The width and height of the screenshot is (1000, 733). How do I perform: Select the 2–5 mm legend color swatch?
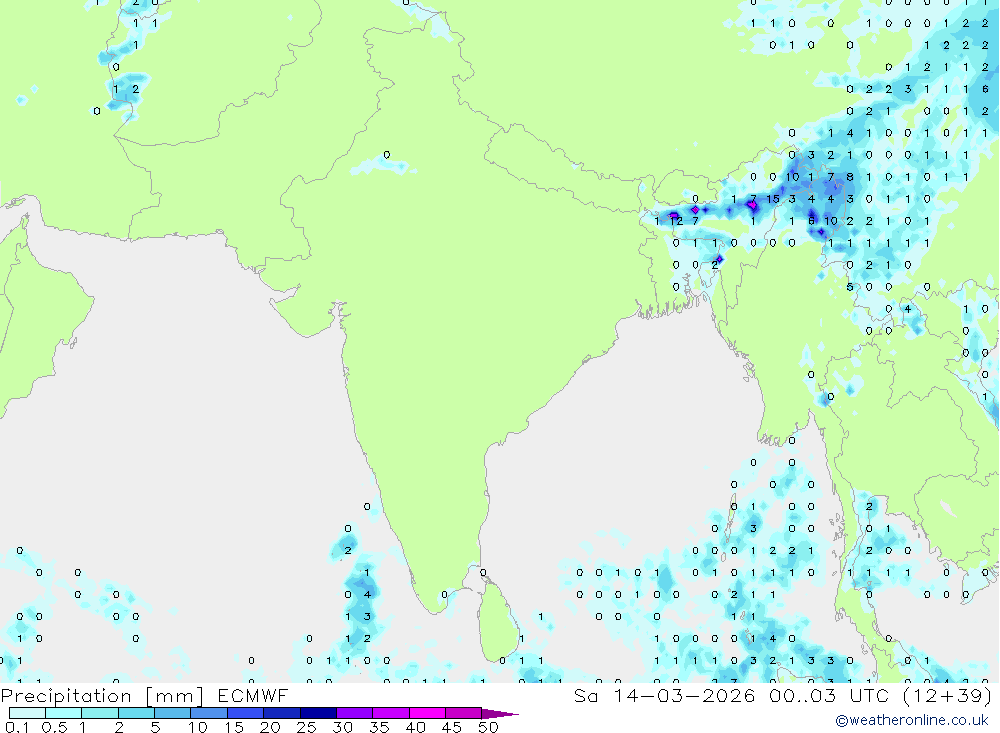click(x=136, y=713)
